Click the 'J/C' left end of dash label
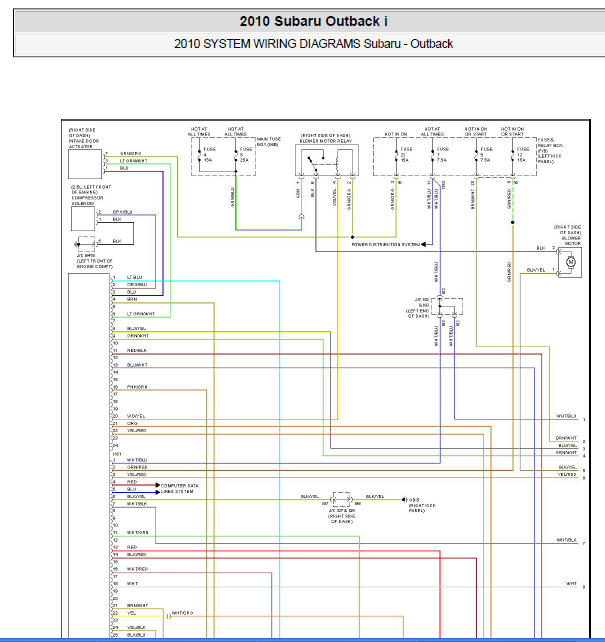Screen dimensions: 605x642 click(x=418, y=308)
